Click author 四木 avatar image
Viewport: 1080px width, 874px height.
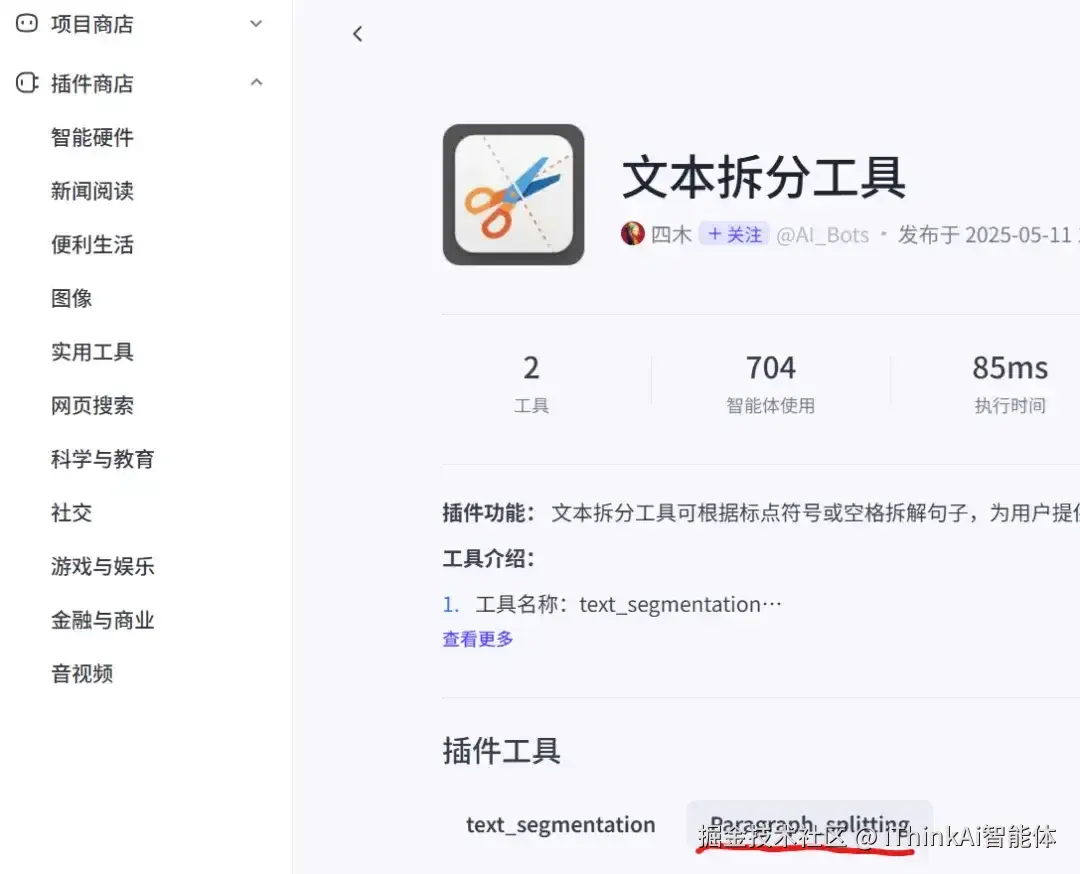coord(632,234)
